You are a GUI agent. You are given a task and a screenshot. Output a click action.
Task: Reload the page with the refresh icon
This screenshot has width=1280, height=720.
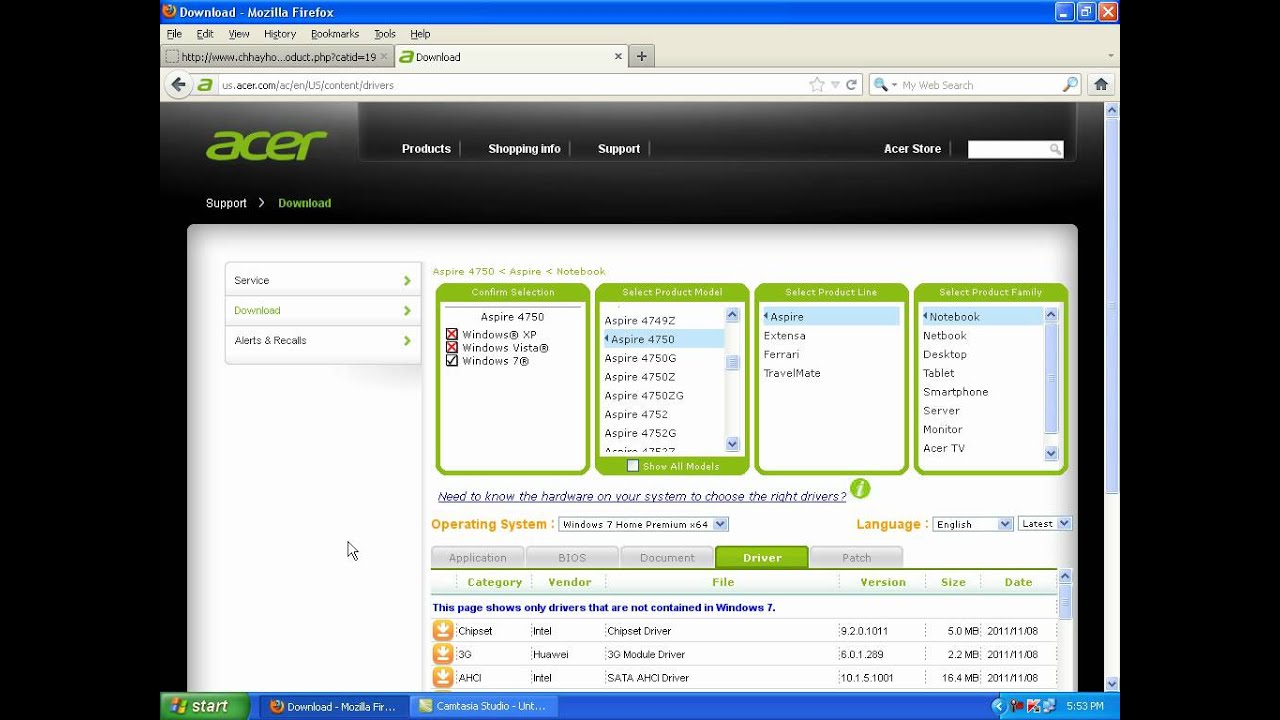(852, 85)
